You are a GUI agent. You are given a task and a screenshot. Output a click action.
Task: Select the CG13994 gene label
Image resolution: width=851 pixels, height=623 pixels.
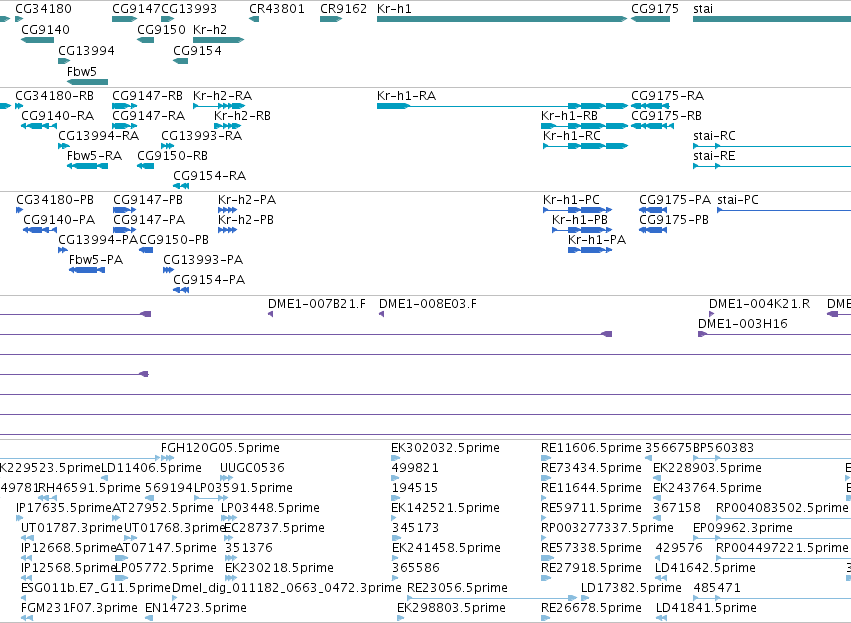coord(86,50)
